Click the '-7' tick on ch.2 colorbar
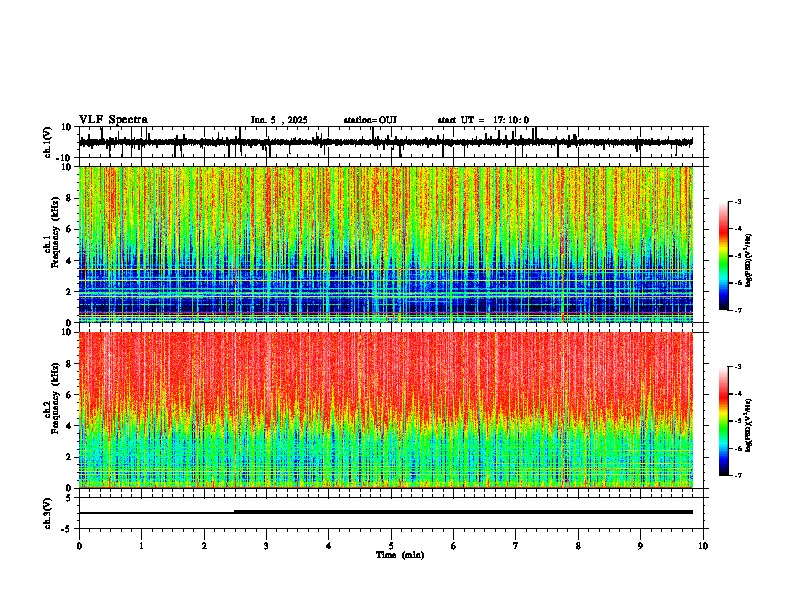The image size is (792, 612). click(737, 475)
